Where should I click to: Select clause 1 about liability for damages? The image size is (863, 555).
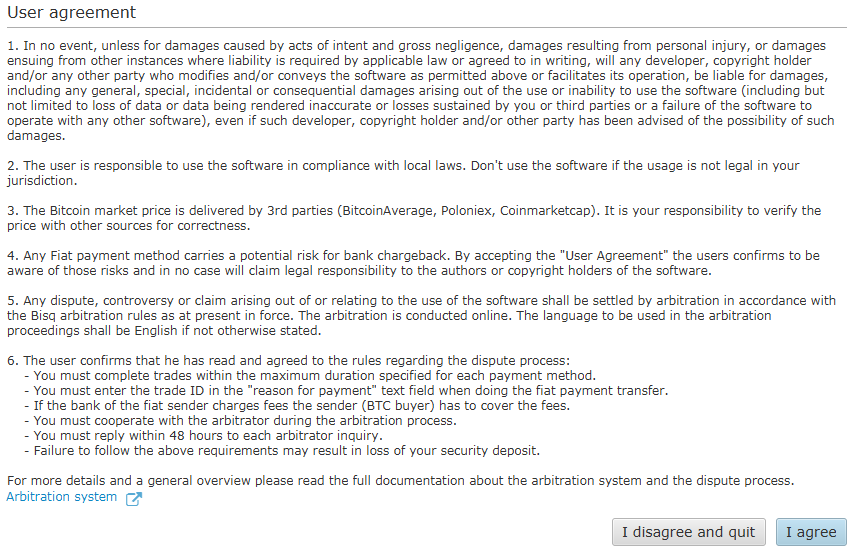(x=421, y=90)
